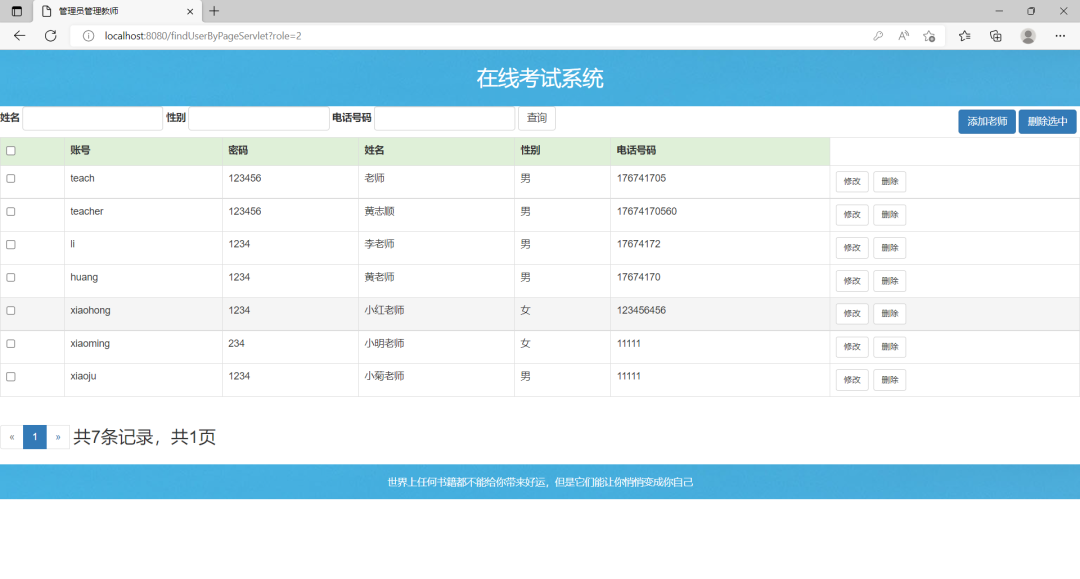The image size is (1080, 579).
Task: Open site information icon in address bar
Action: (88, 36)
